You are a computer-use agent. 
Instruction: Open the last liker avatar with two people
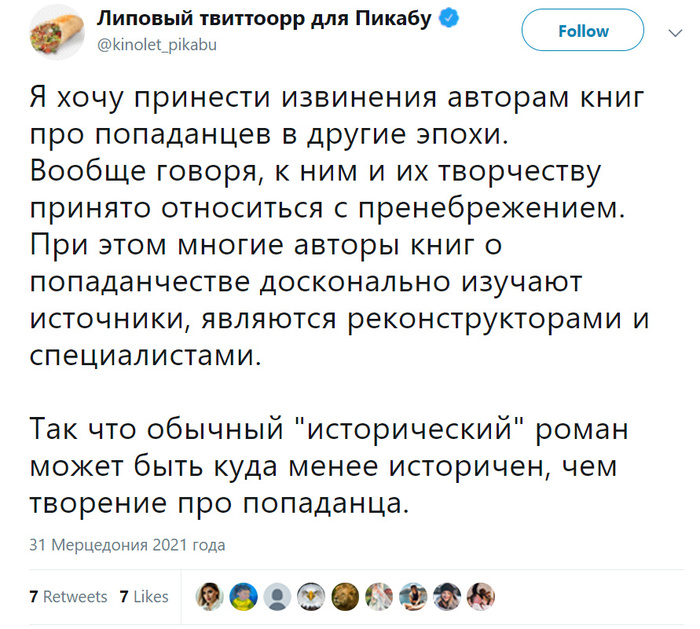click(x=481, y=596)
